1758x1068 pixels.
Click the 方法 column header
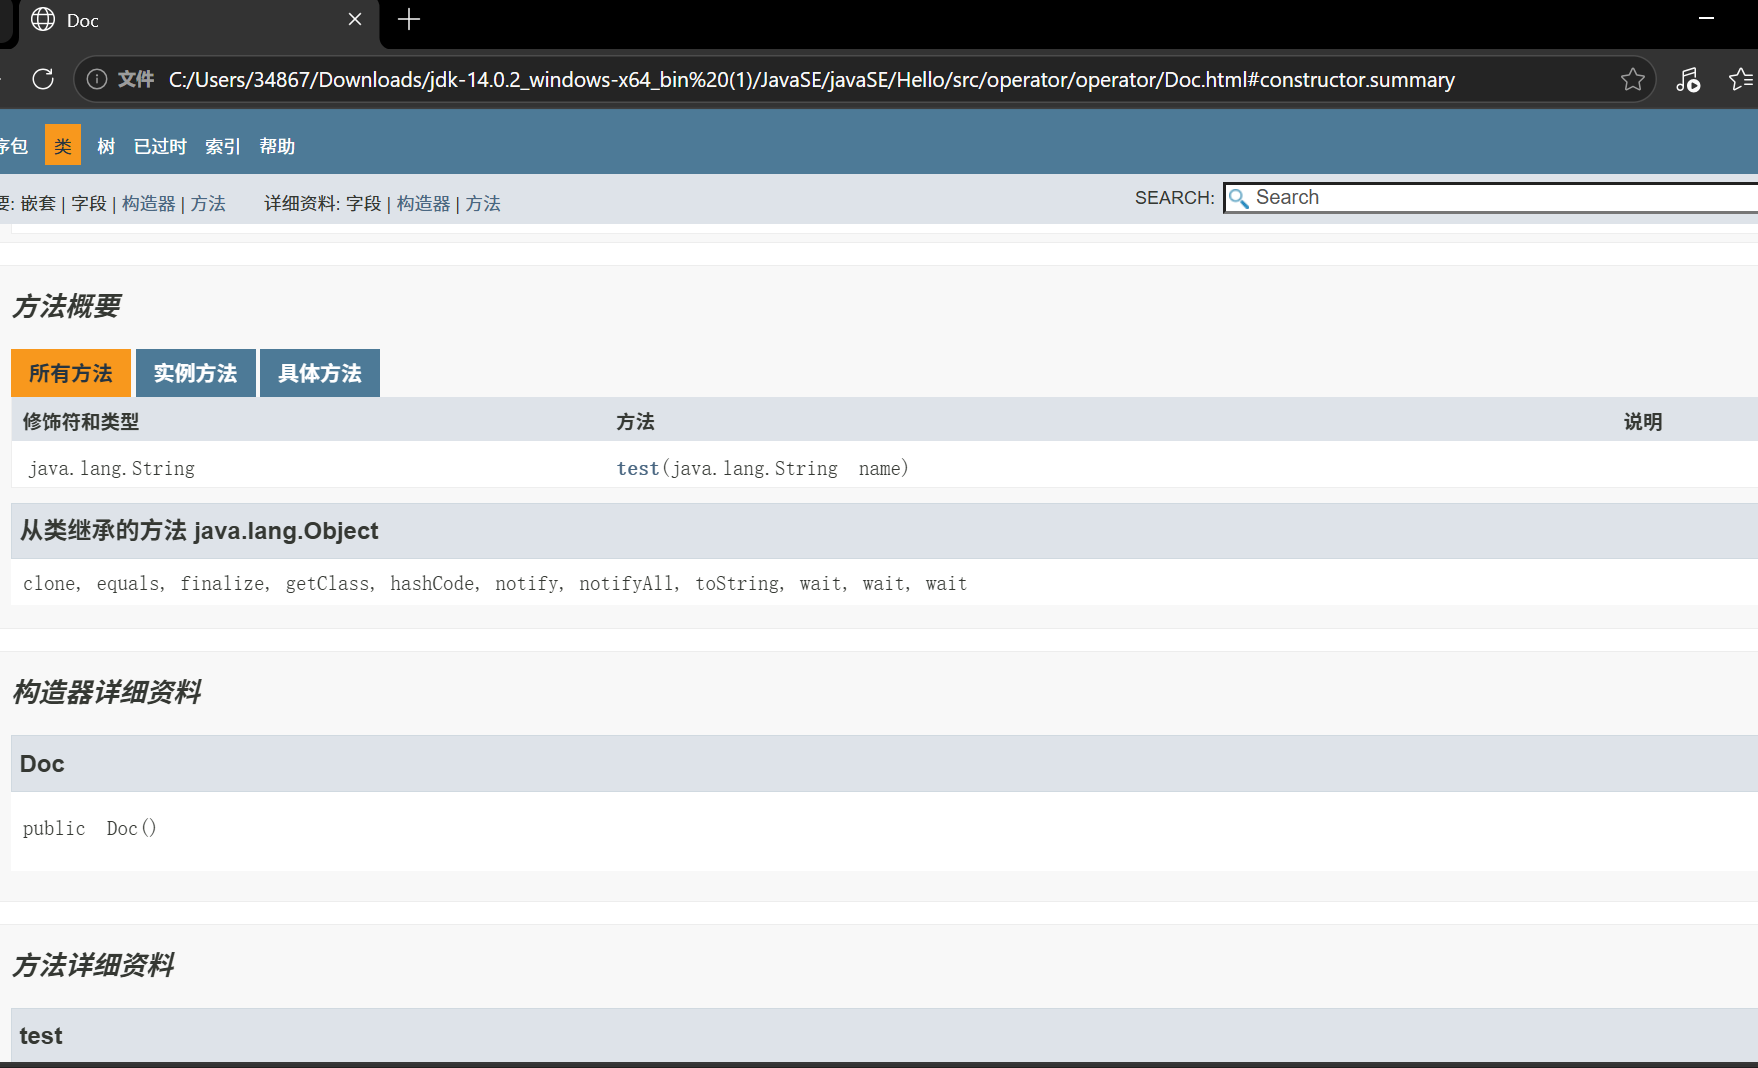pos(635,421)
